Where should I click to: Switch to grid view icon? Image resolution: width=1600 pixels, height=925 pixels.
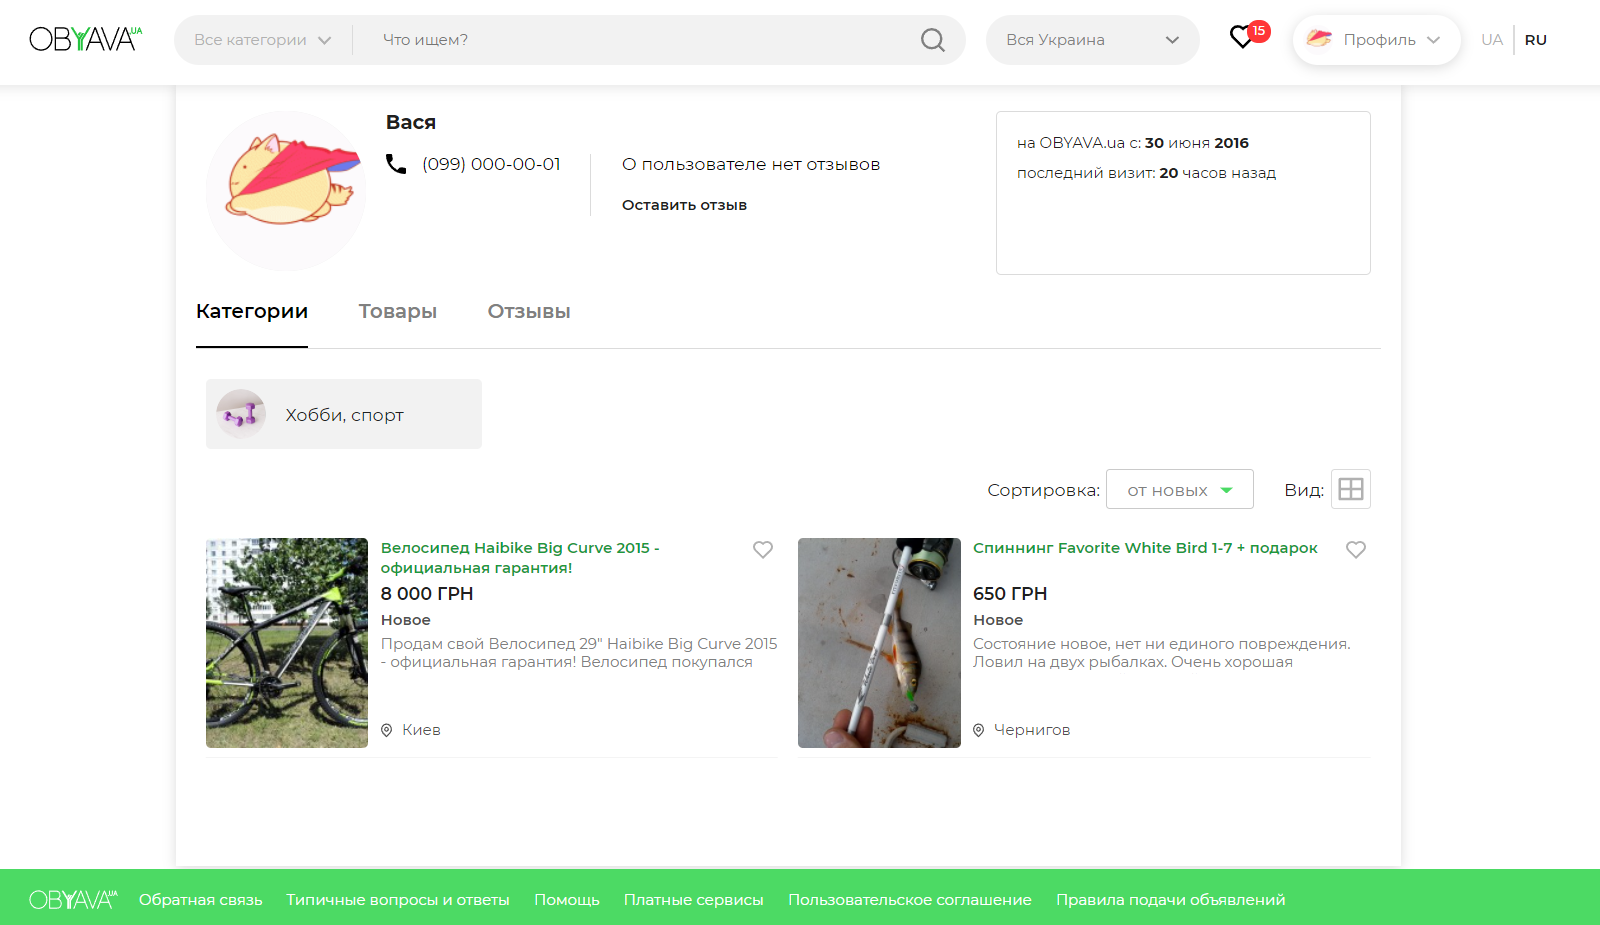(x=1350, y=489)
